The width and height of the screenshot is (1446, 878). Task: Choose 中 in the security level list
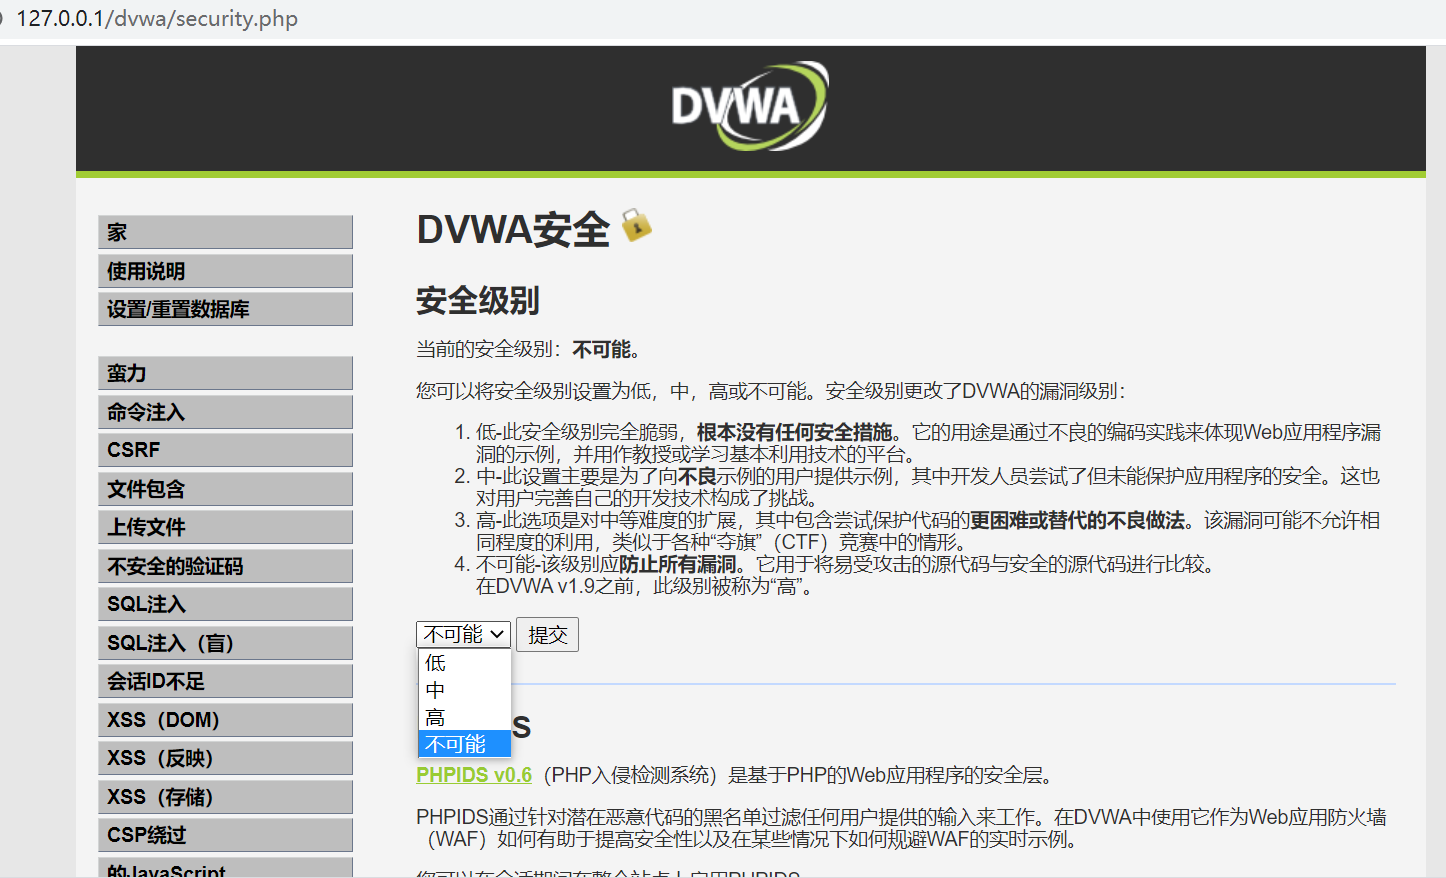tap(464, 690)
